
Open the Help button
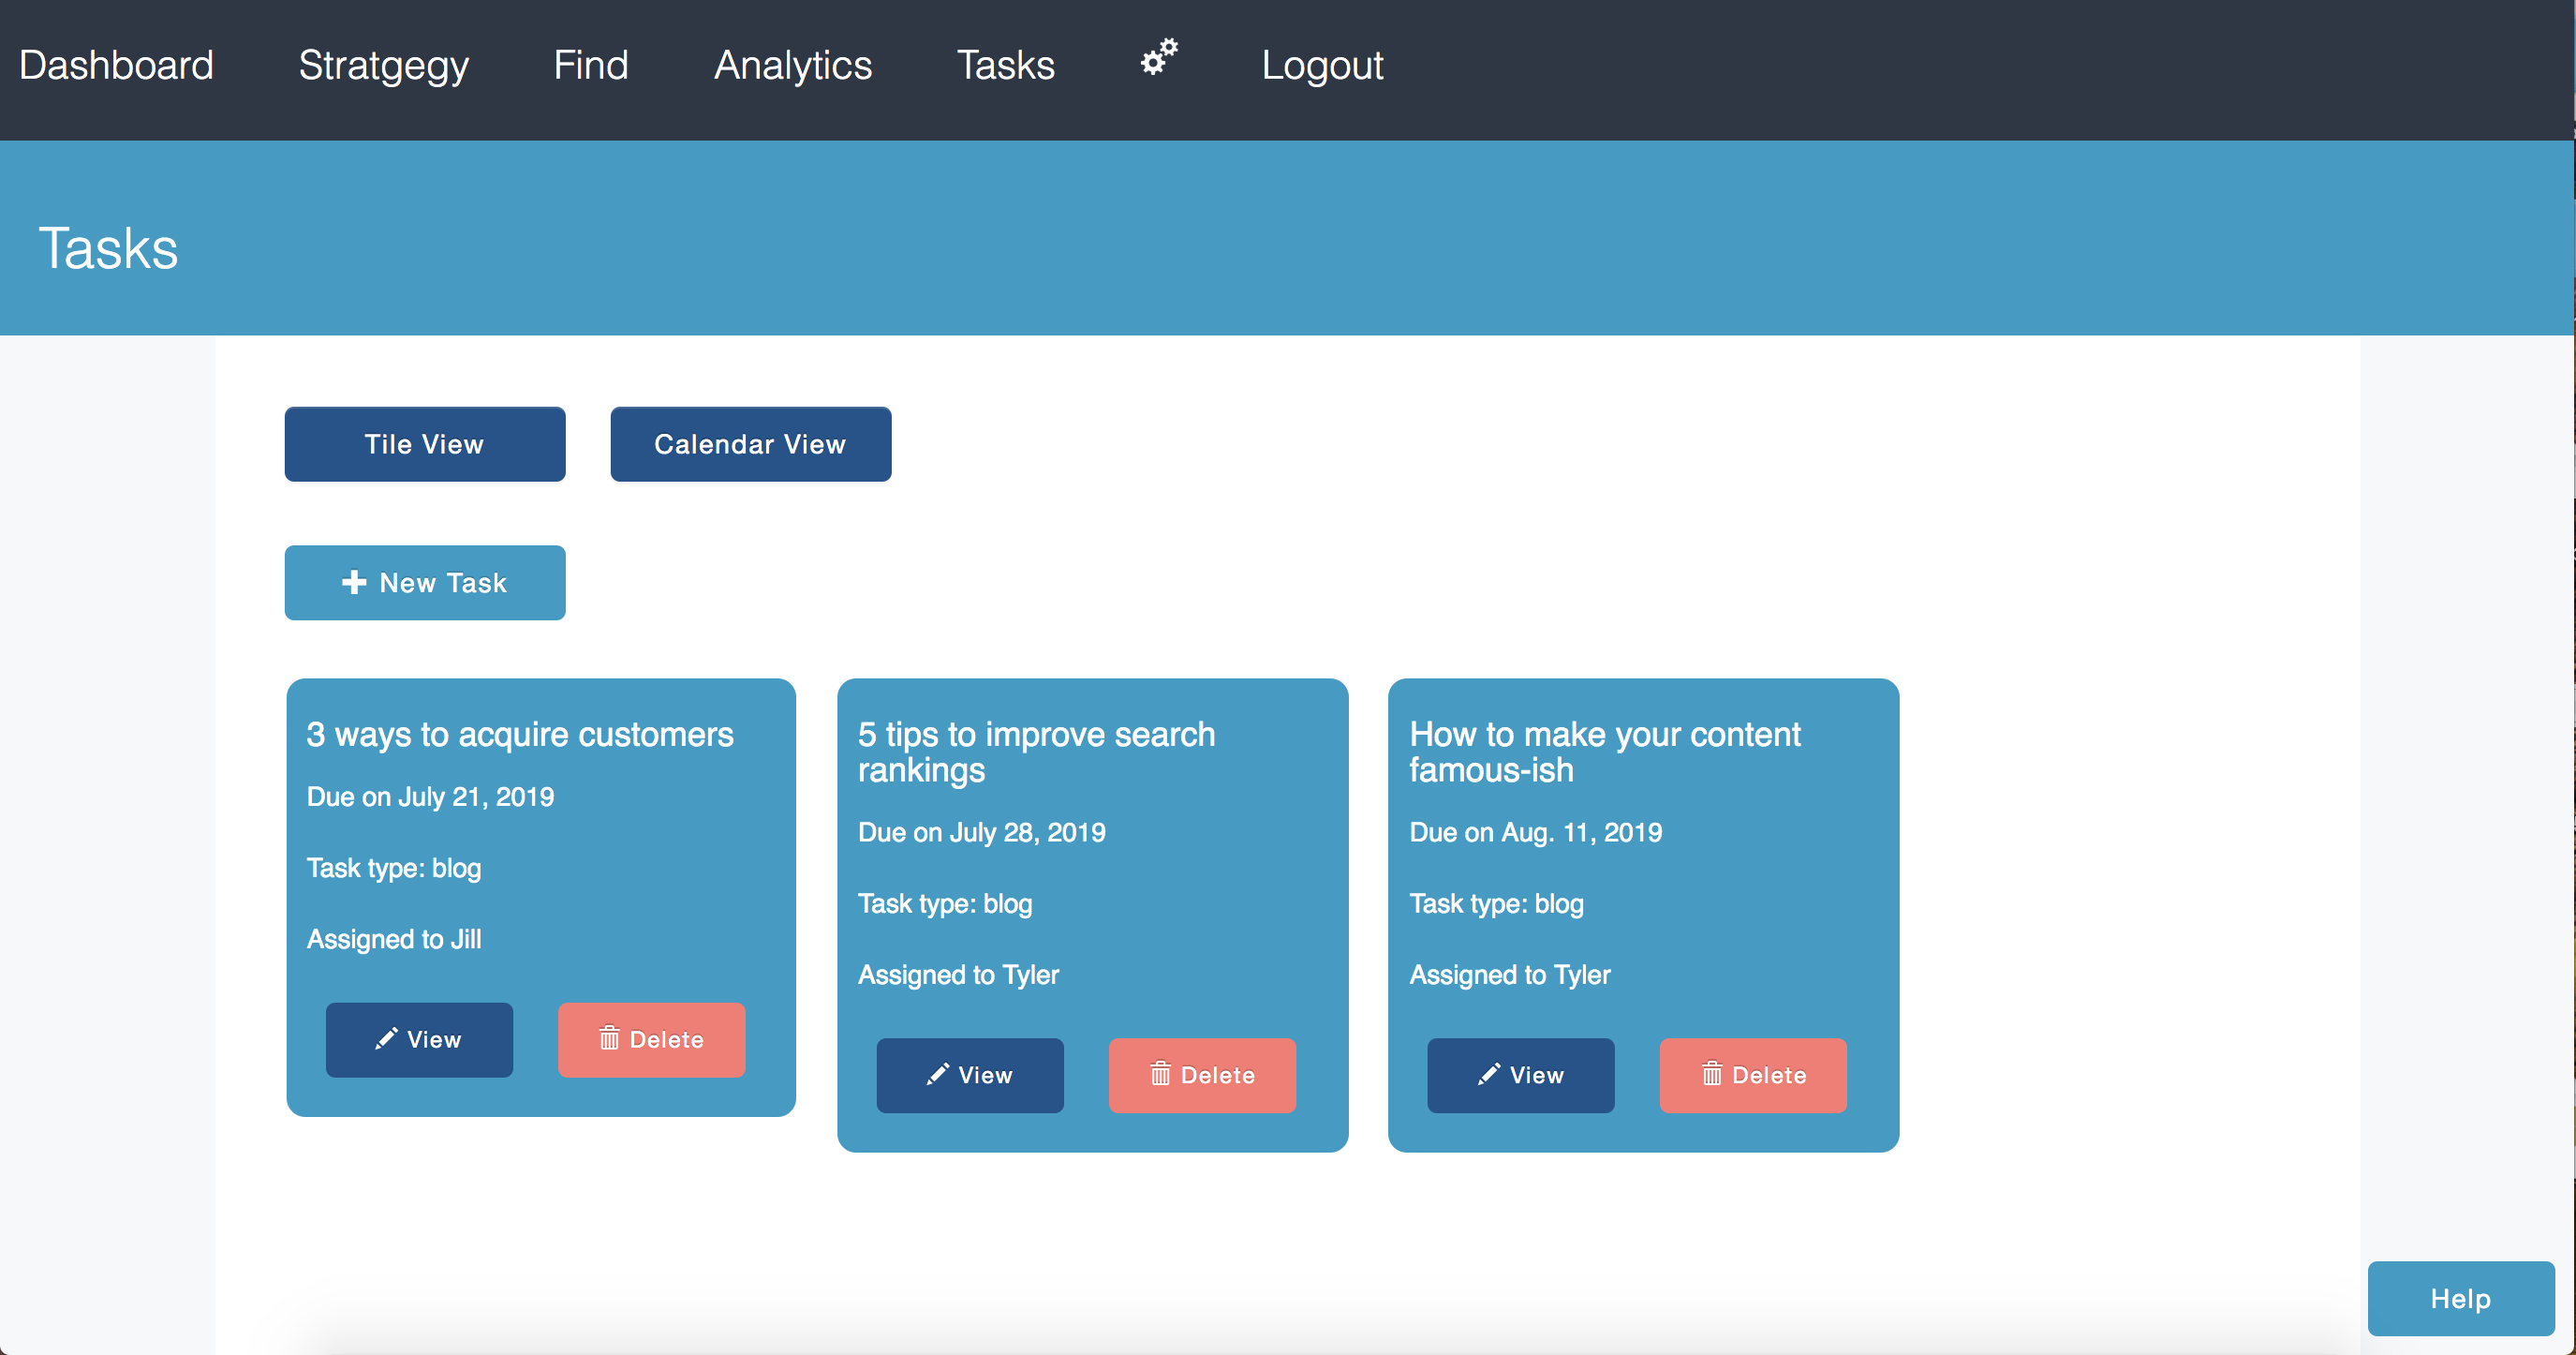pos(2460,1298)
